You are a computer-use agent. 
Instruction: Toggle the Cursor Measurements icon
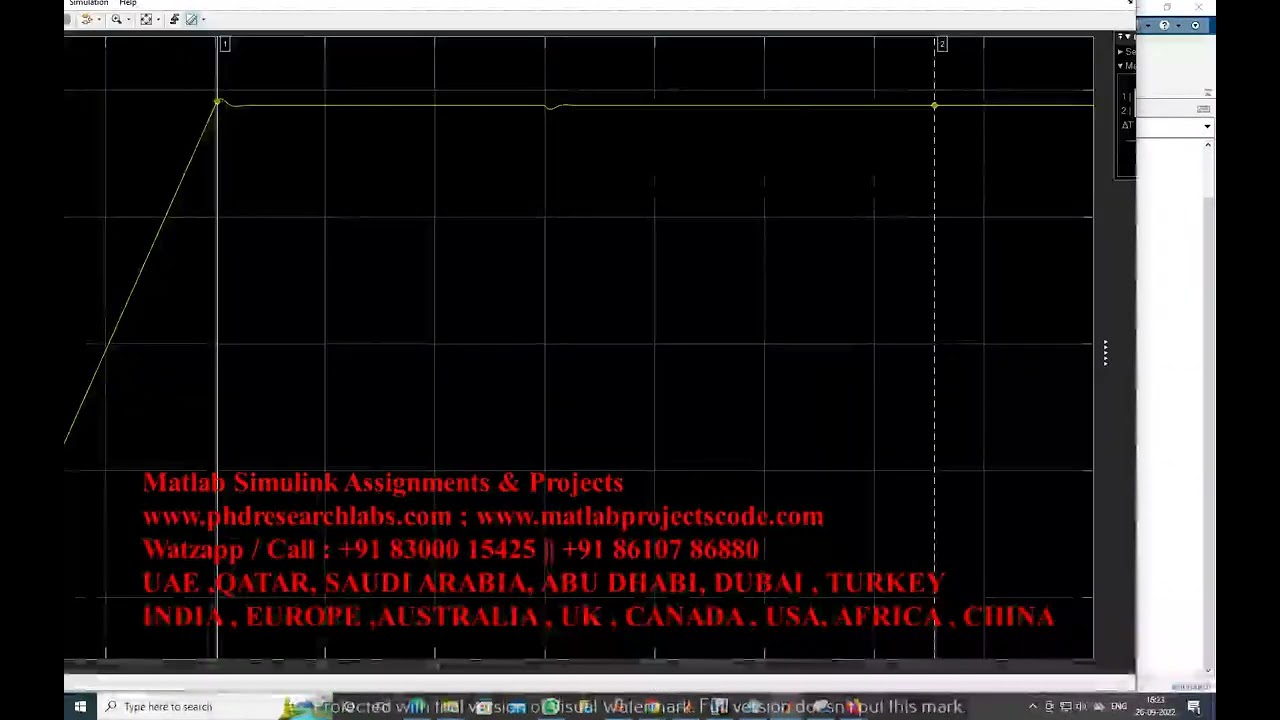(191, 19)
